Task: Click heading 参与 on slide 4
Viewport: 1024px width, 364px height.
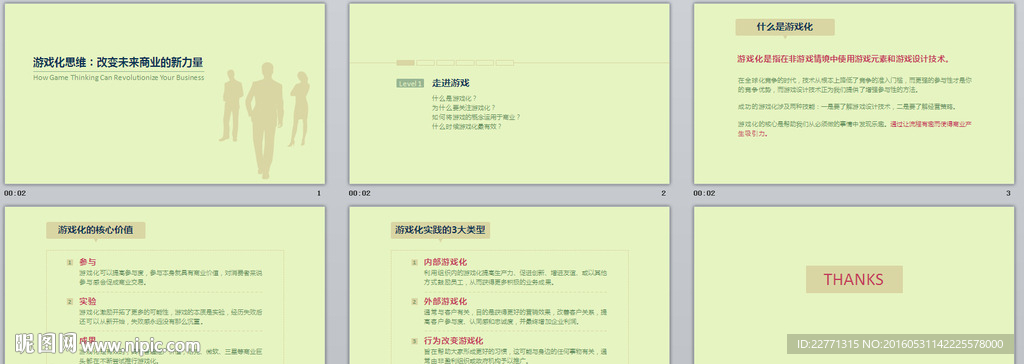Action: [x=88, y=262]
